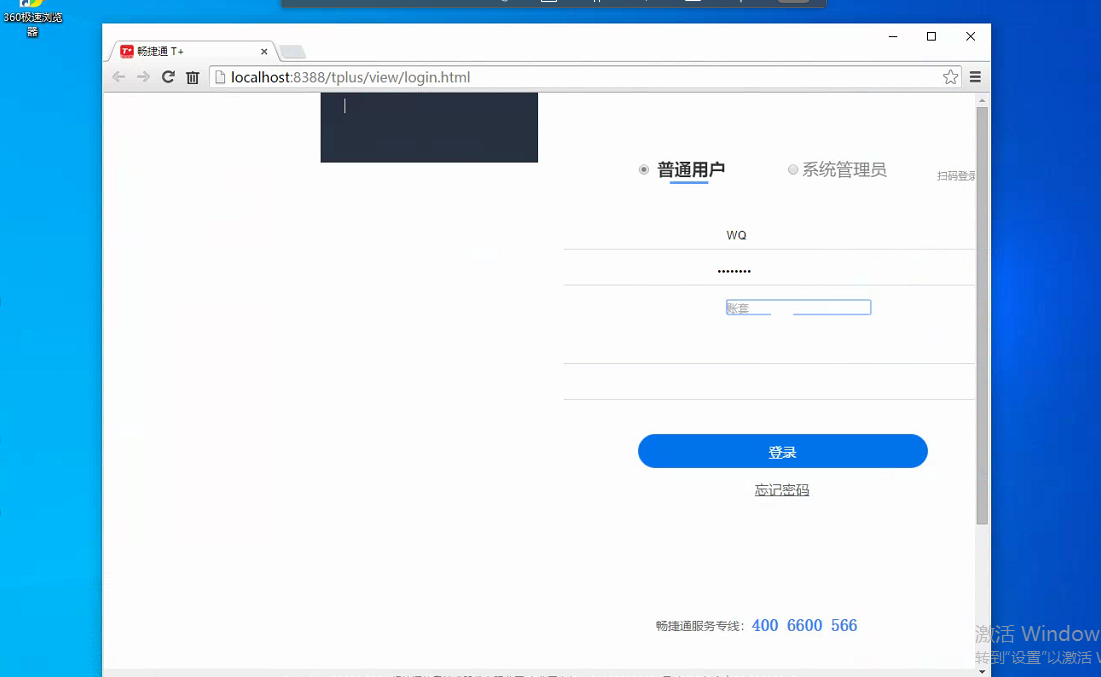Maximize the browser window
The height and width of the screenshot is (677, 1101).
coord(931,37)
